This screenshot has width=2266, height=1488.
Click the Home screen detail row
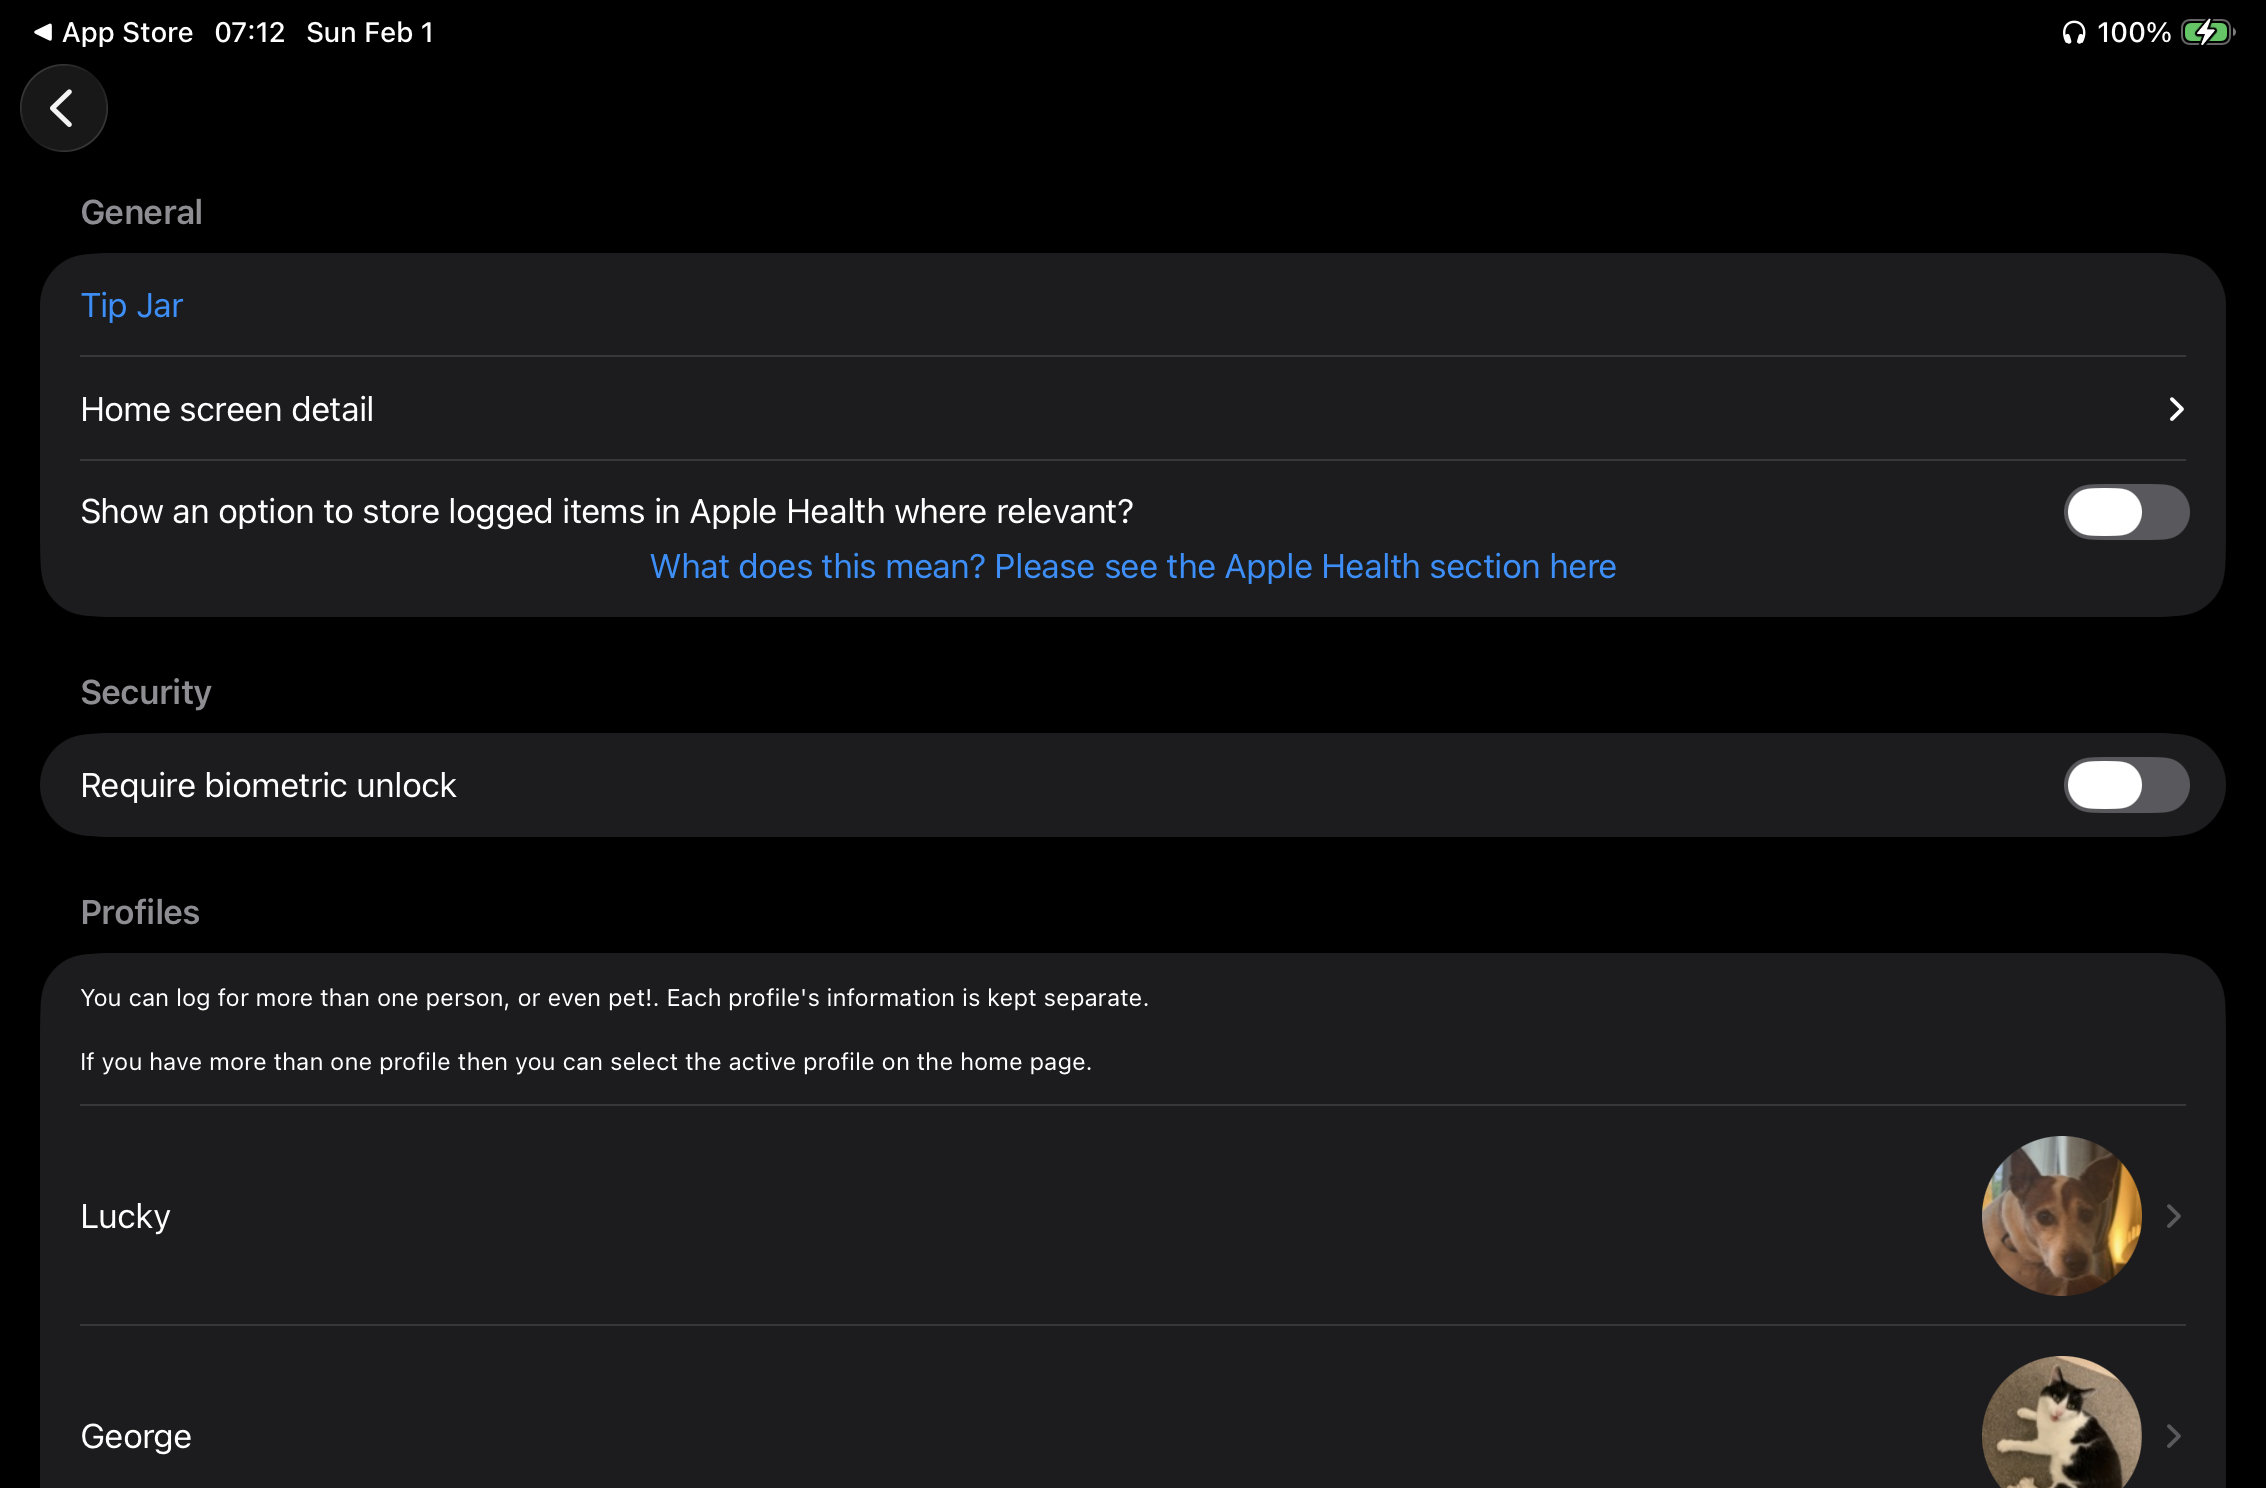(227, 409)
